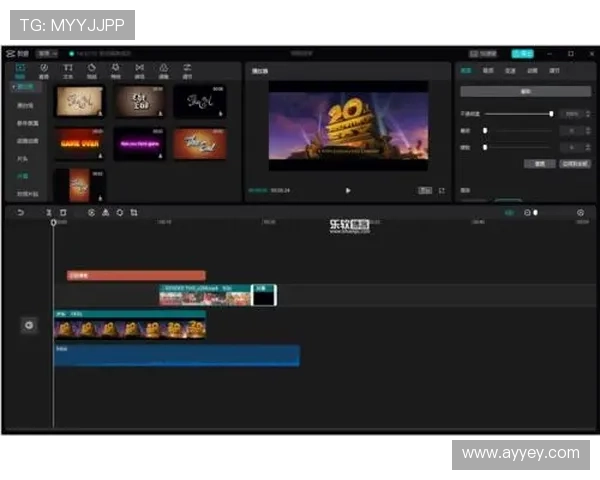Image resolution: width=600 pixels, height=480 pixels.
Task: Click the app logo in title bar
Action: tap(10, 54)
